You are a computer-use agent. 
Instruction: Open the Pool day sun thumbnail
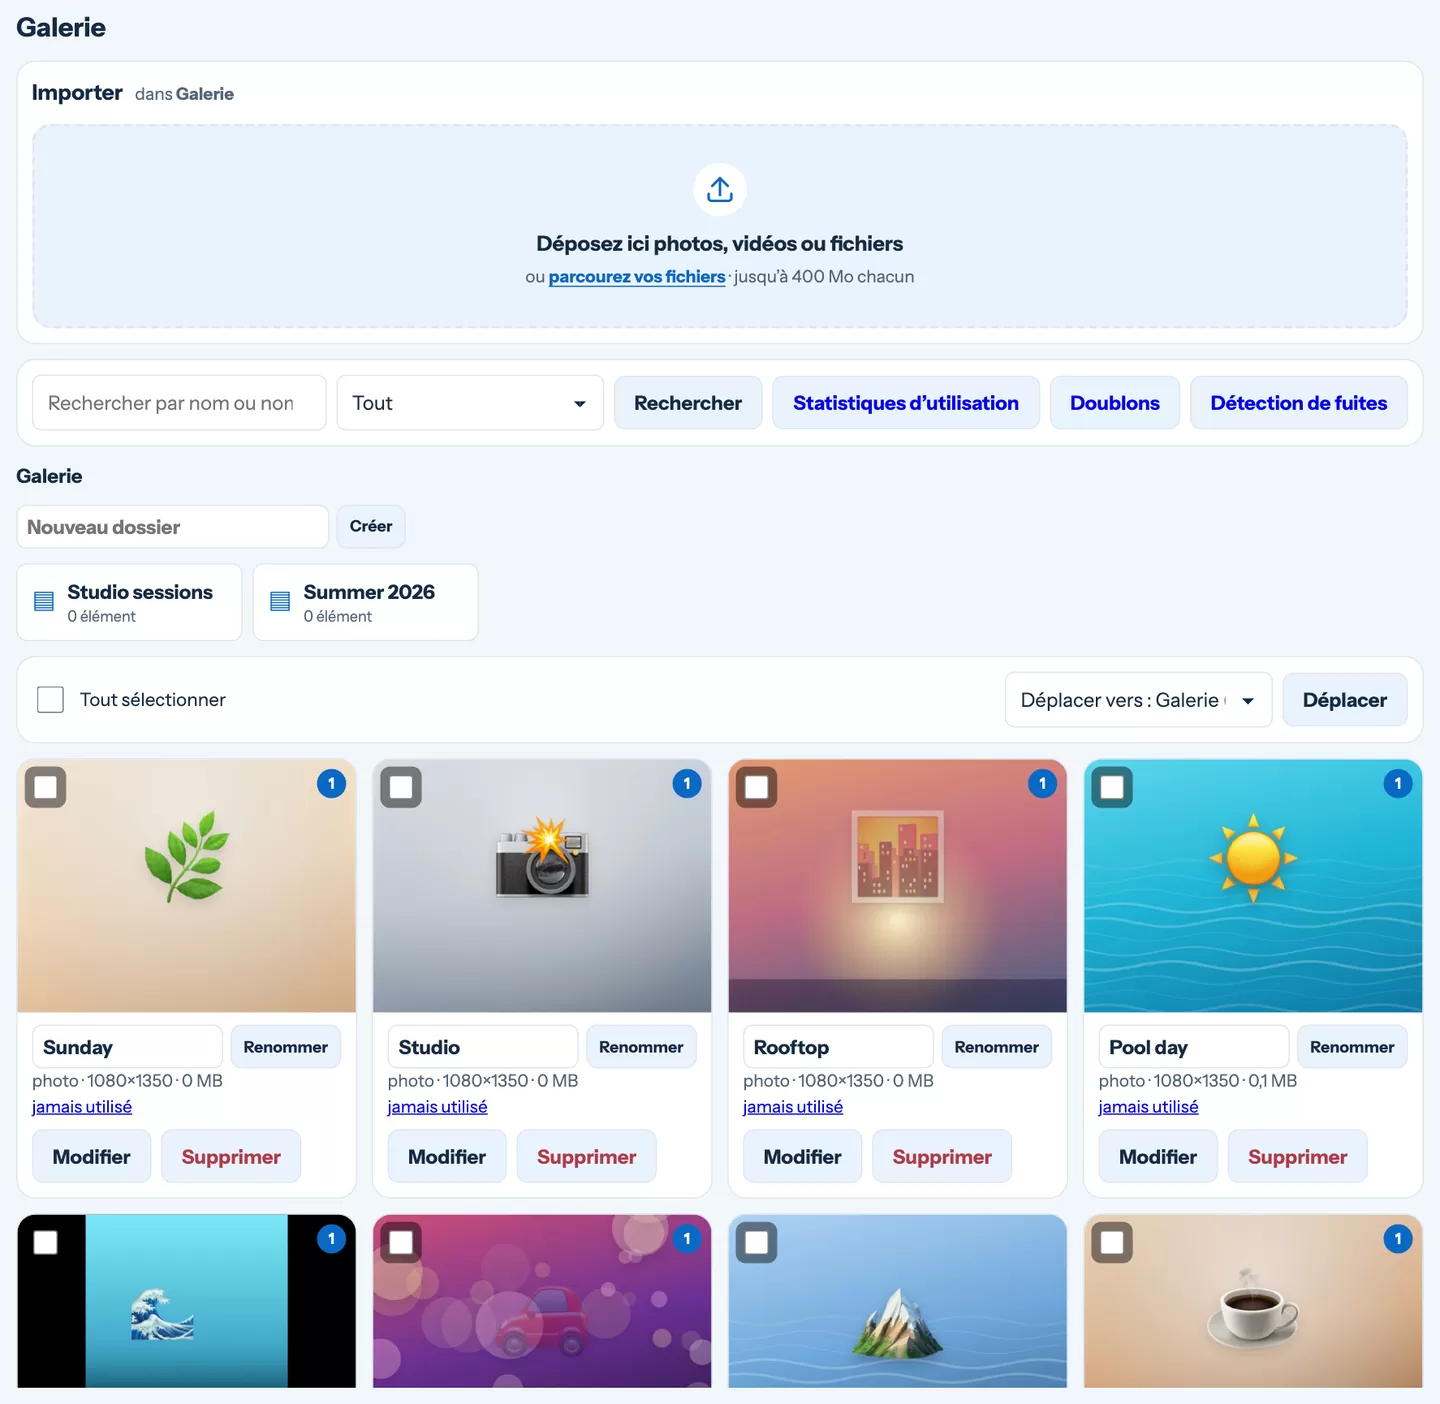pos(1253,886)
